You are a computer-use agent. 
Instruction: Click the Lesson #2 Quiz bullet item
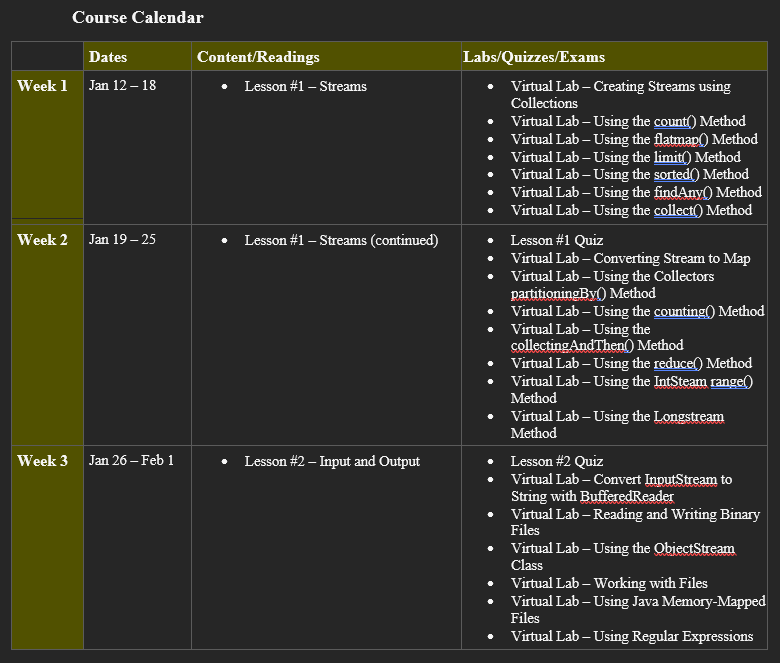click(x=557, y=461)
